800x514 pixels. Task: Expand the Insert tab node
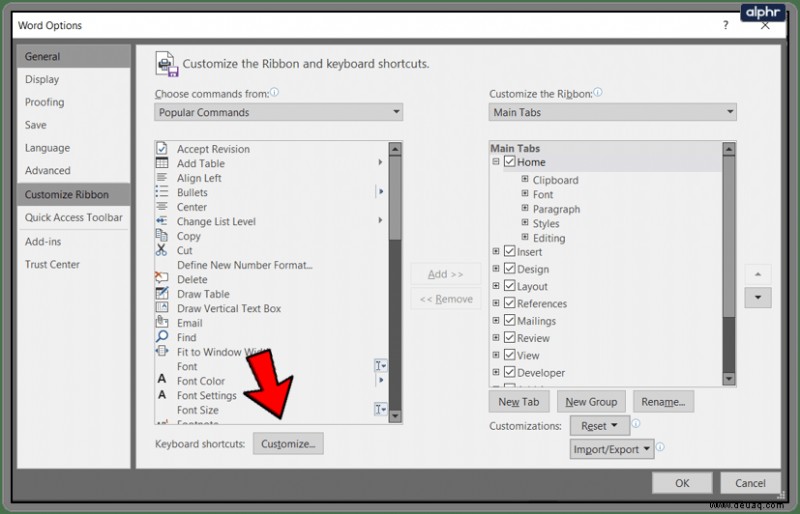click(x=495, y=251)
